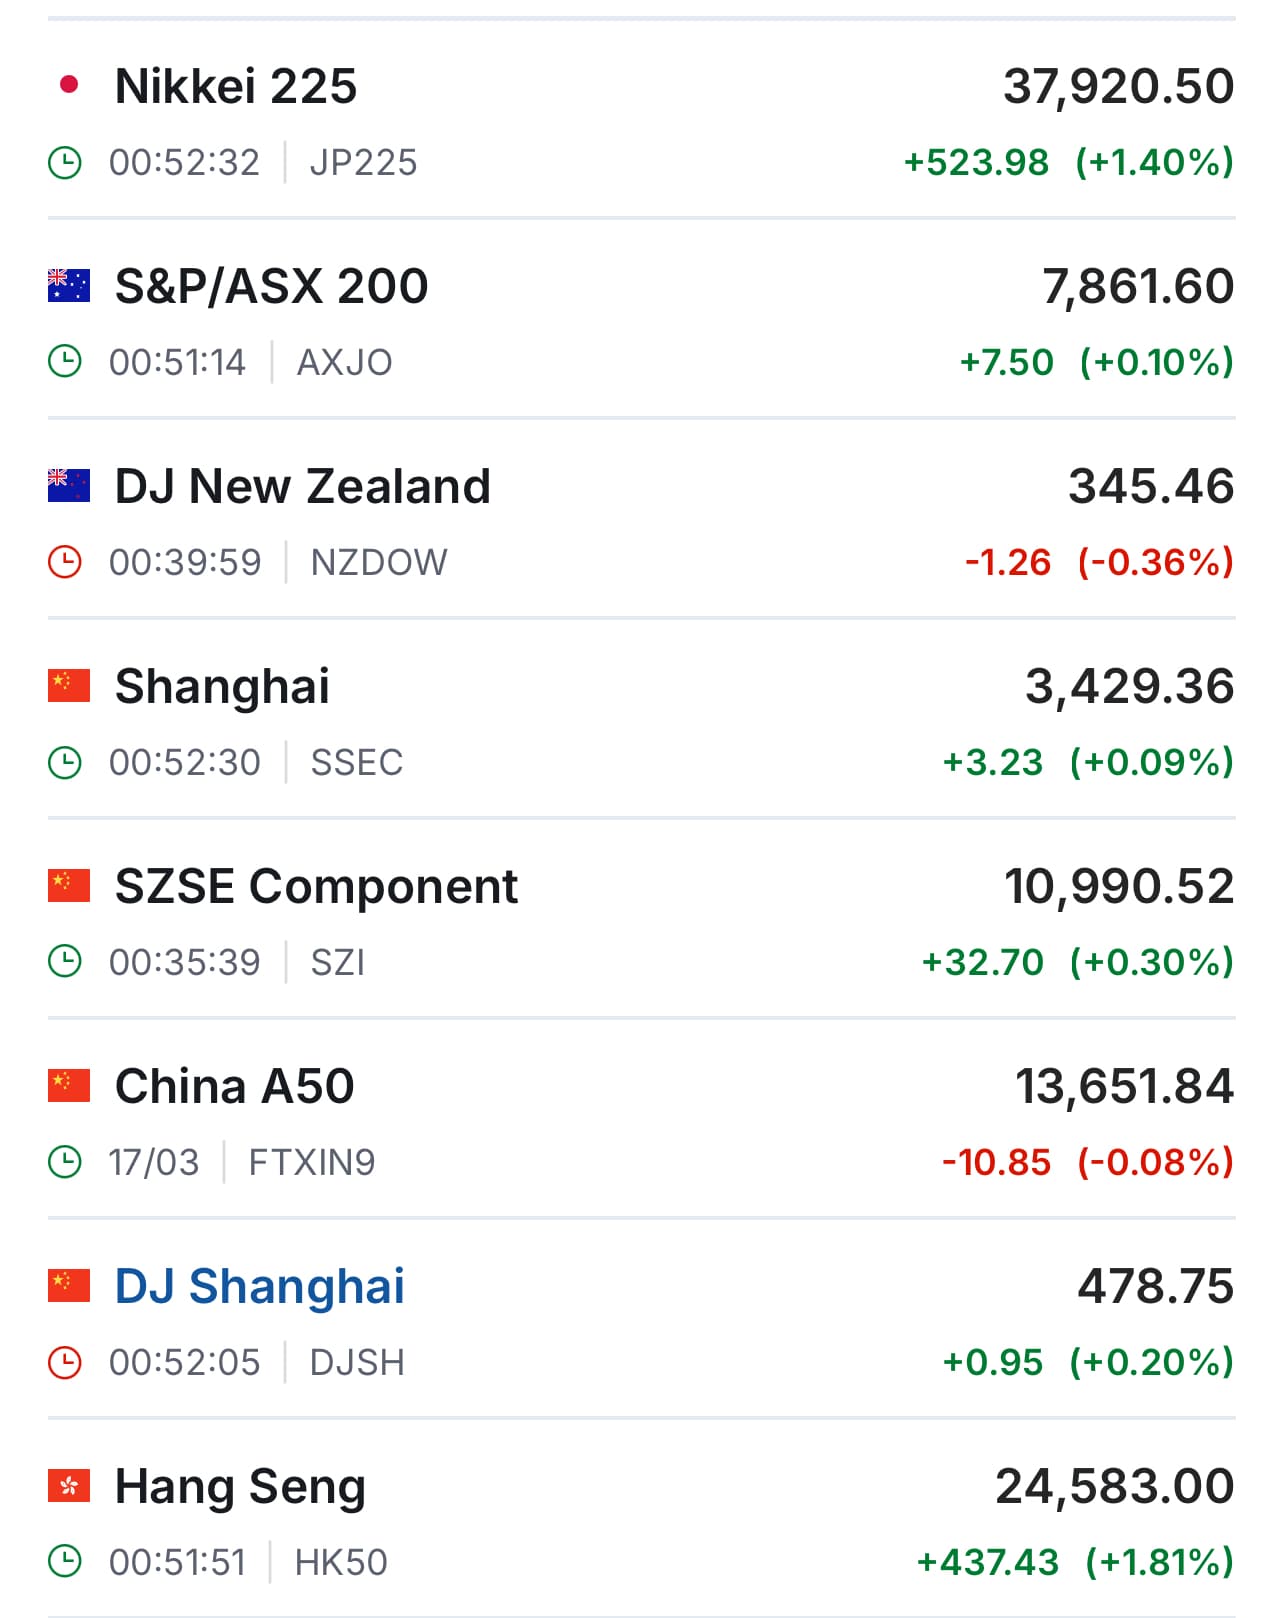Click the red clock icon next to DJSH
Screen dimensions: 1284x1618
tap(65, 1362)
